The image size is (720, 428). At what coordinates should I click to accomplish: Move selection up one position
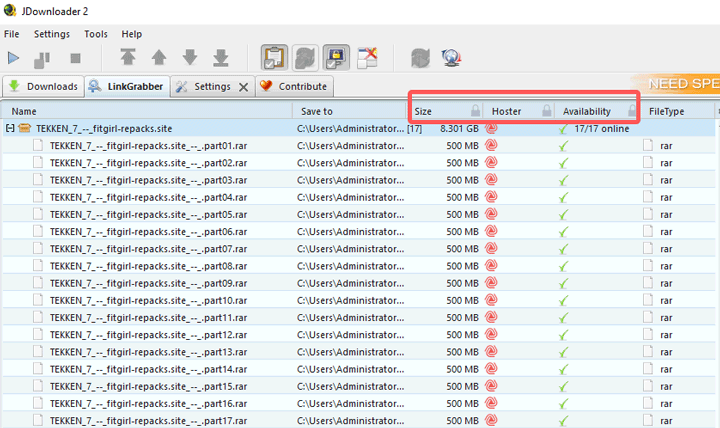[159, 57]
